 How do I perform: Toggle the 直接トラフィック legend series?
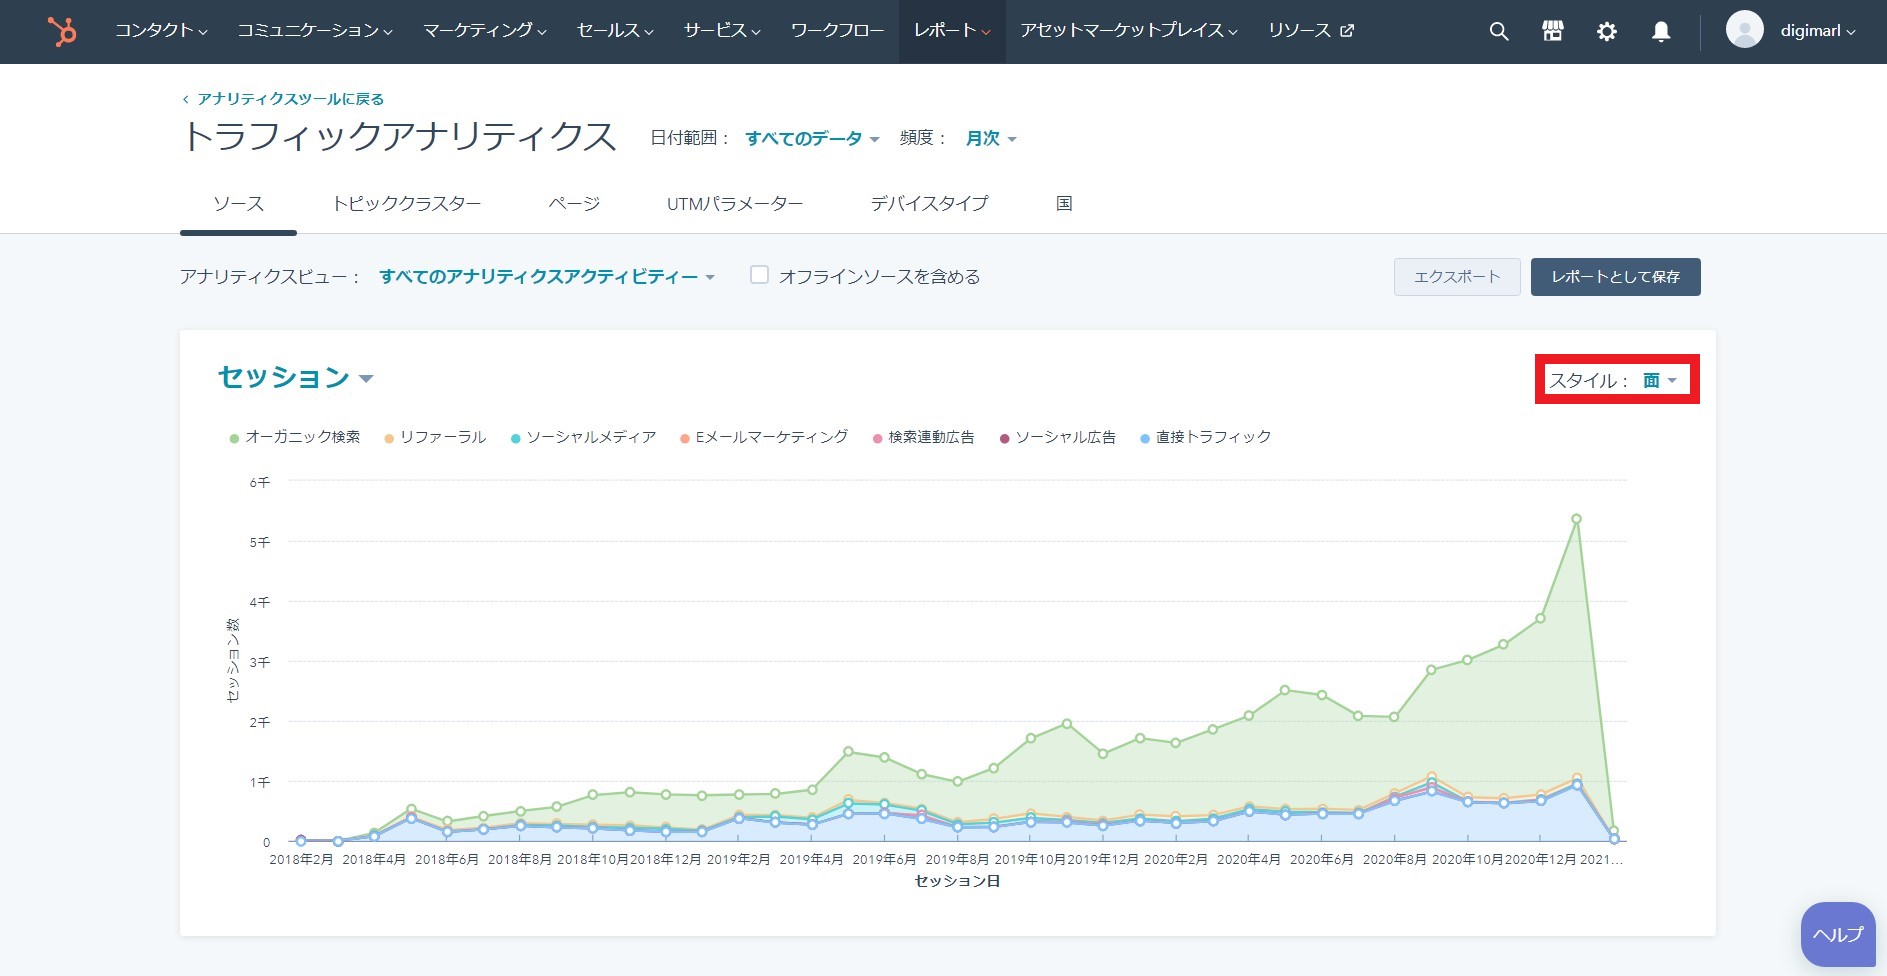tap(1206, 437)
